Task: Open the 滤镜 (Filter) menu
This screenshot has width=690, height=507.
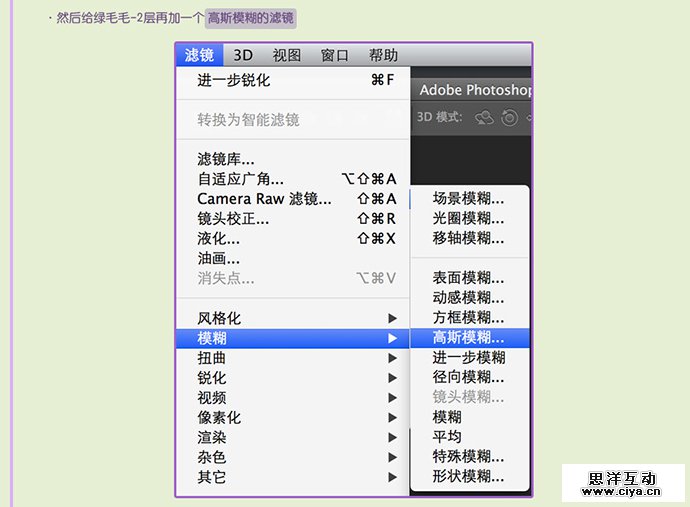Action: click(199, 55)
